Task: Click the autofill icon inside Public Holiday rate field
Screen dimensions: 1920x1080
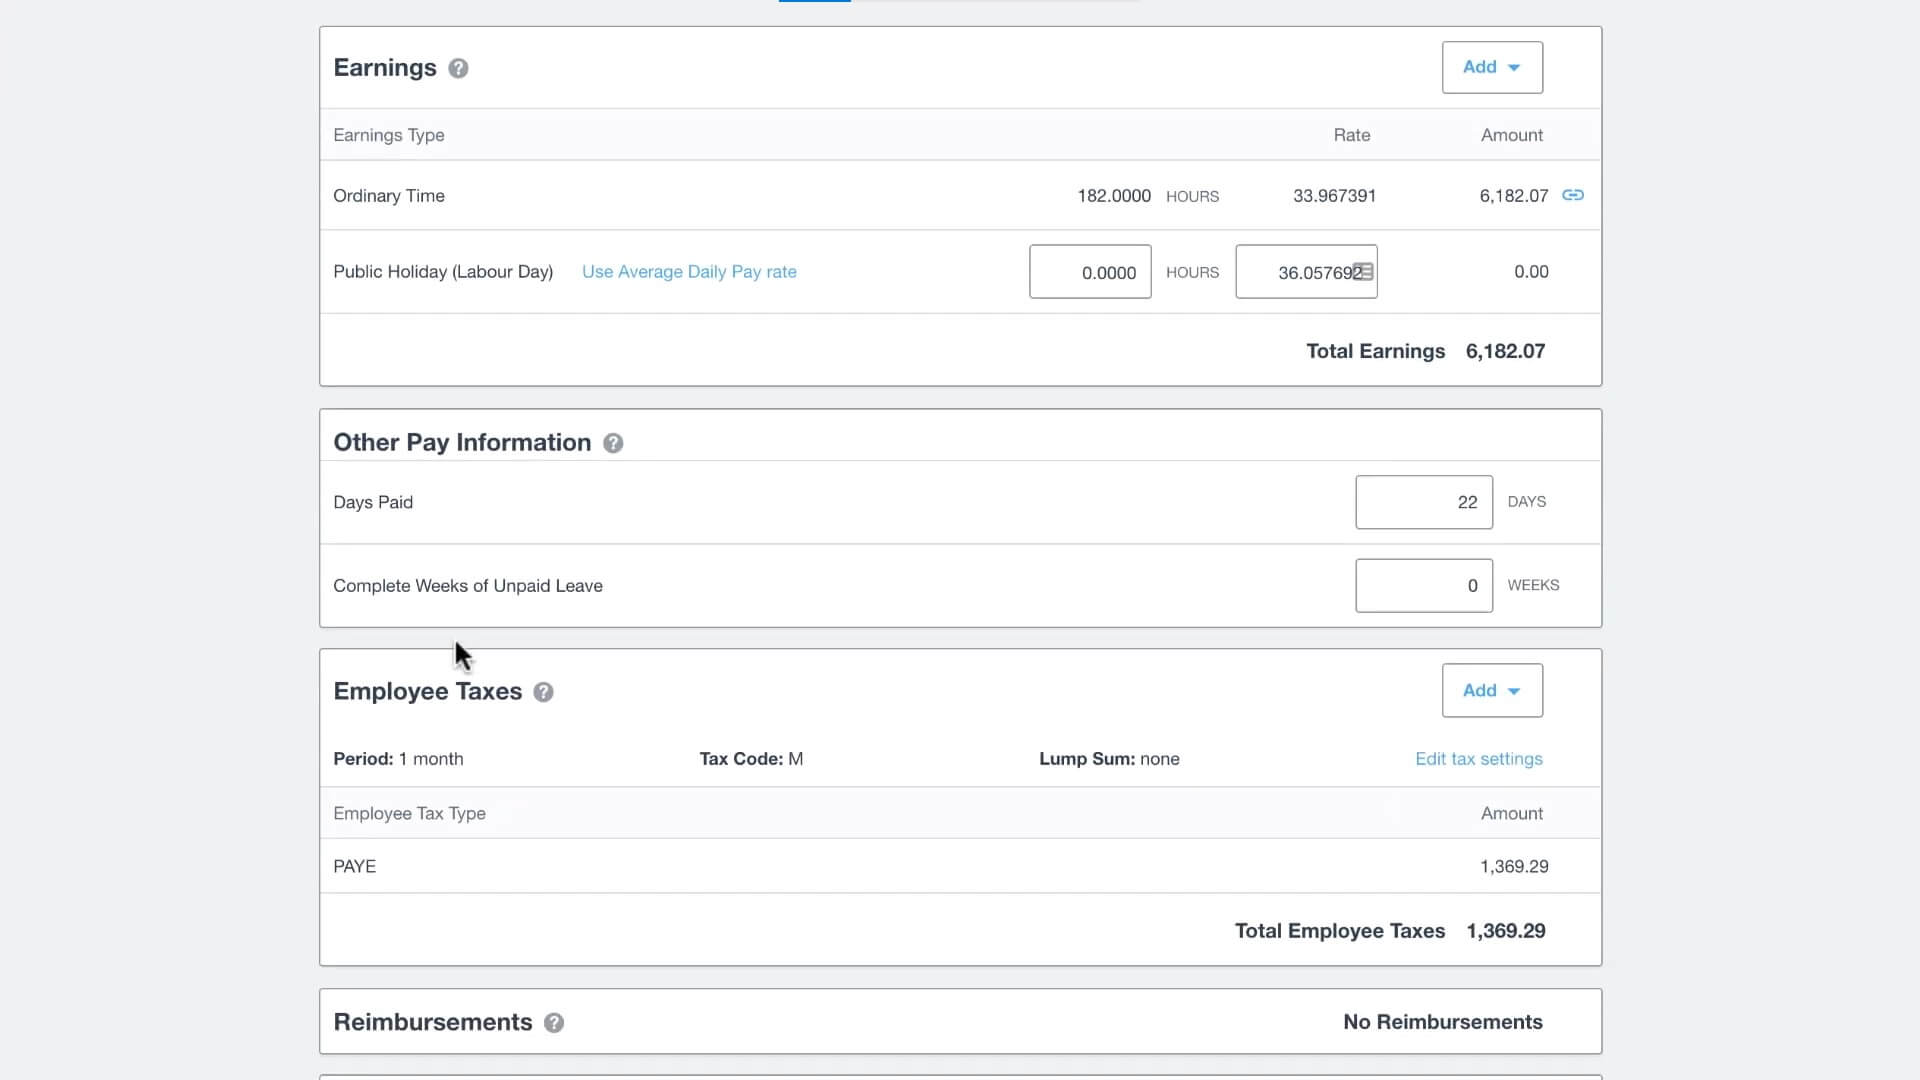Action: coord(1363,272)
